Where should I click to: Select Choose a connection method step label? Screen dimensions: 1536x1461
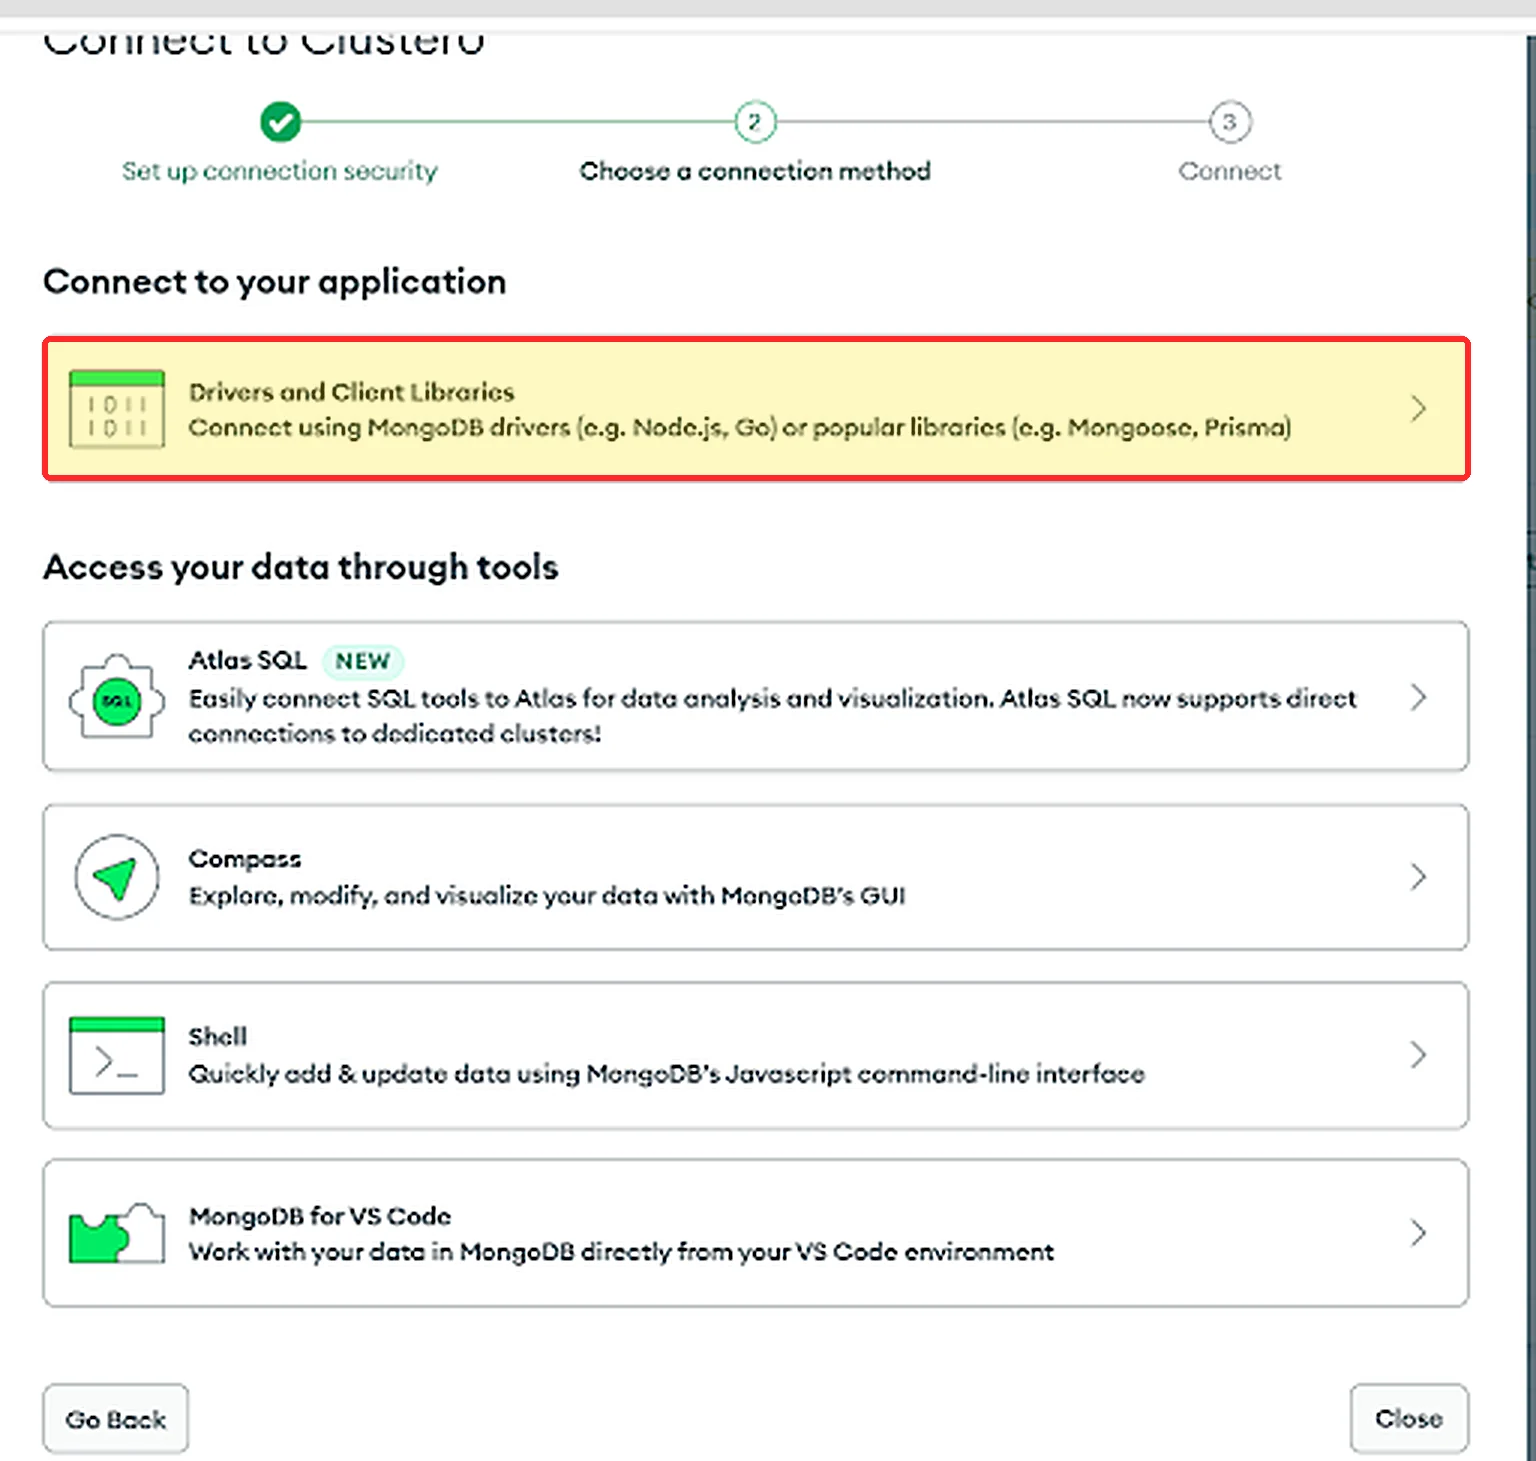(755, 171)
